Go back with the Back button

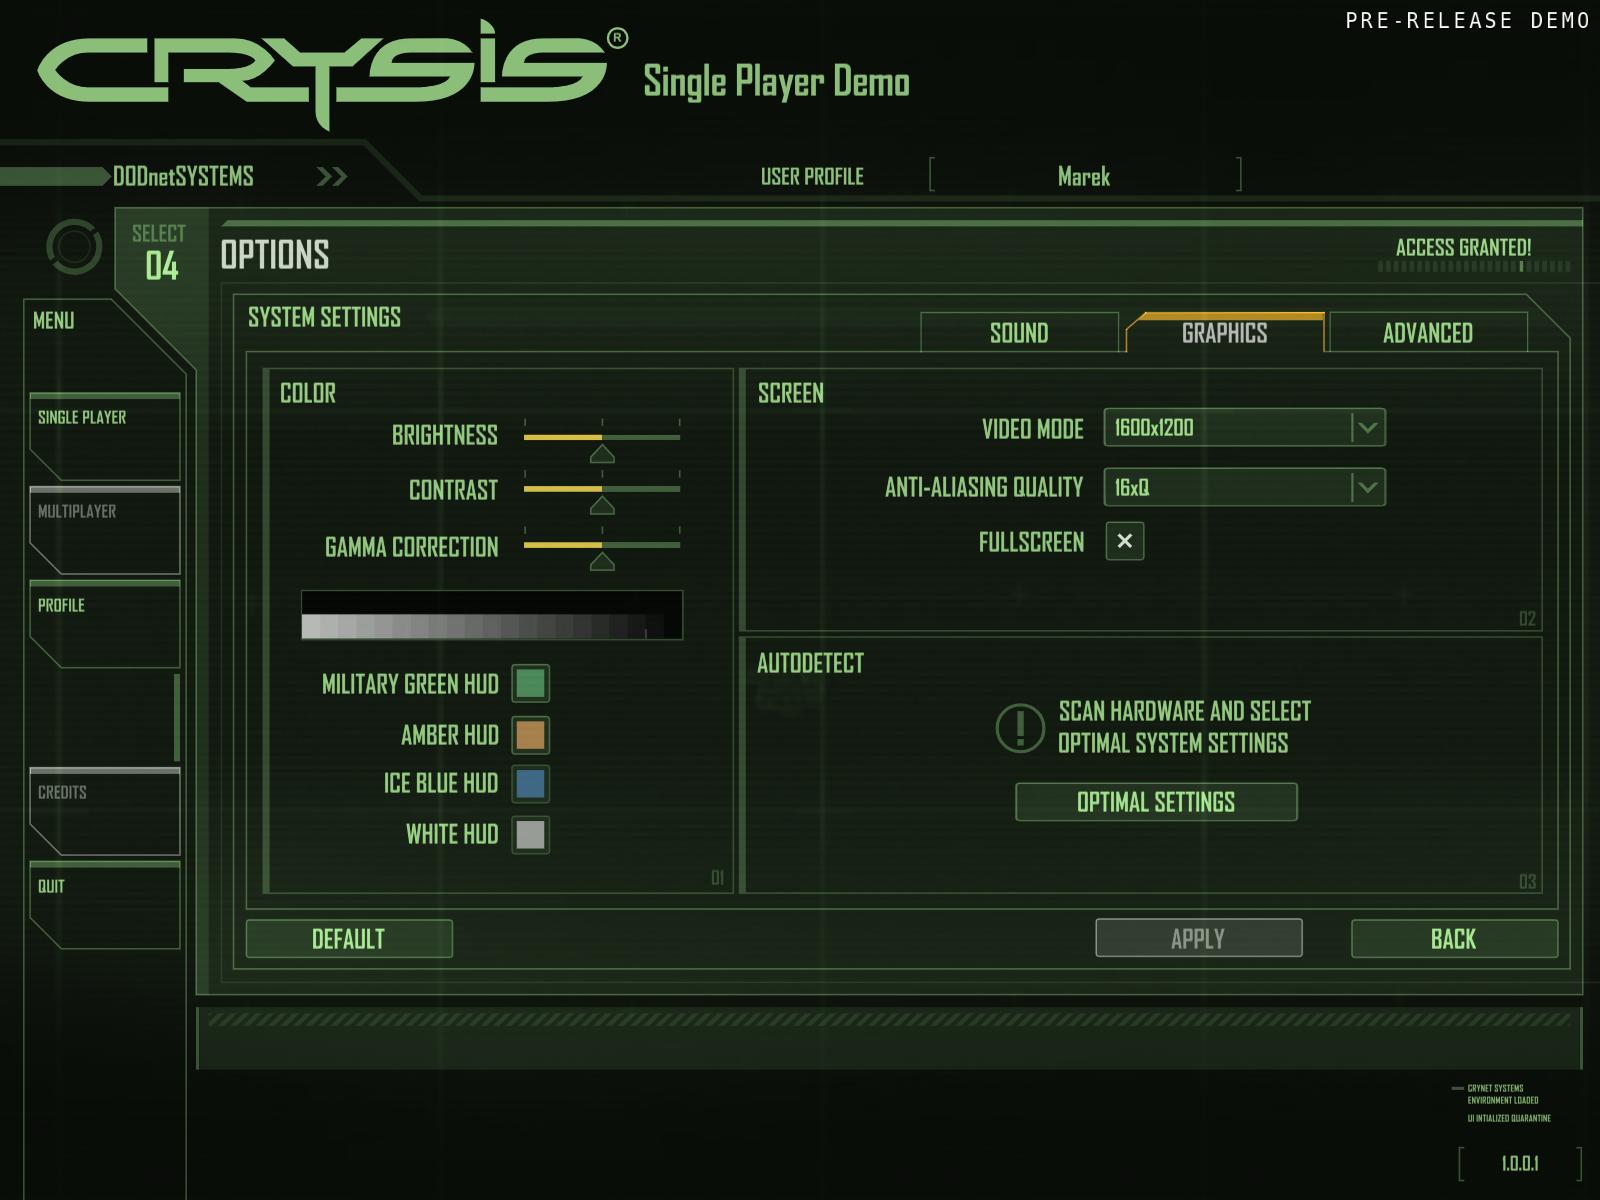click(x=1454, y=939)
